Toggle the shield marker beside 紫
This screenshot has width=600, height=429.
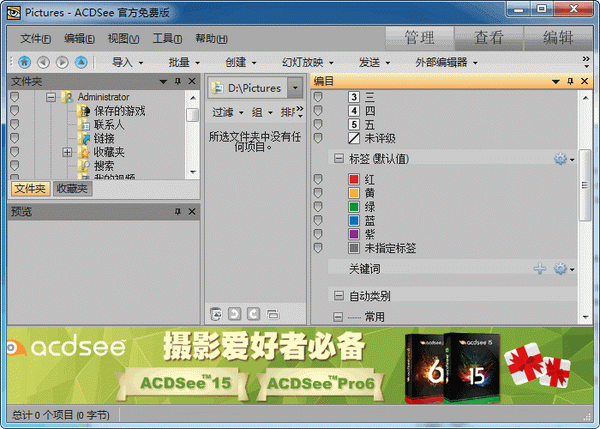click(x=318, y=234)
